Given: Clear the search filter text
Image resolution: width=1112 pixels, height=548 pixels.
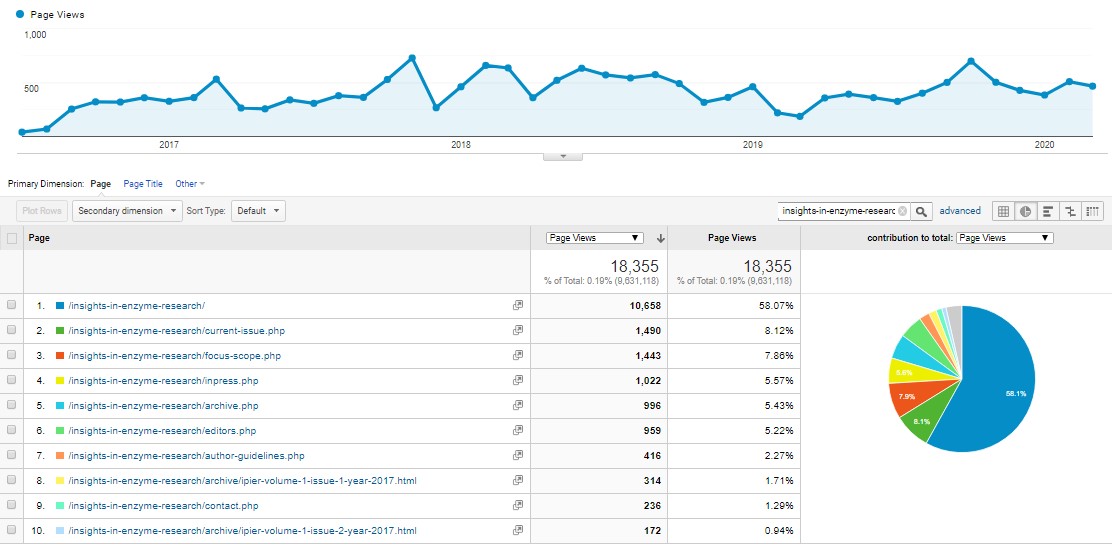Looking at the screenshot, I should [x=902, y=211].
